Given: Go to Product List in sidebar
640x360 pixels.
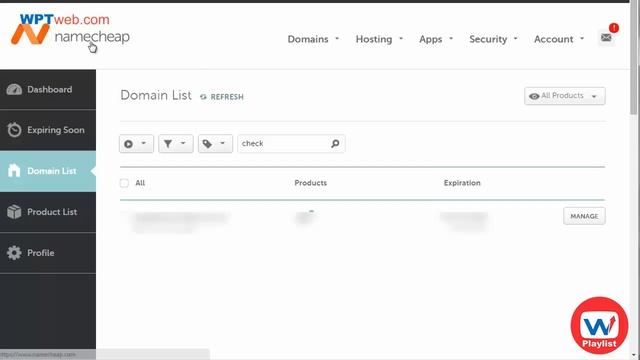Looking at the screenshot, I should [48, 212].
